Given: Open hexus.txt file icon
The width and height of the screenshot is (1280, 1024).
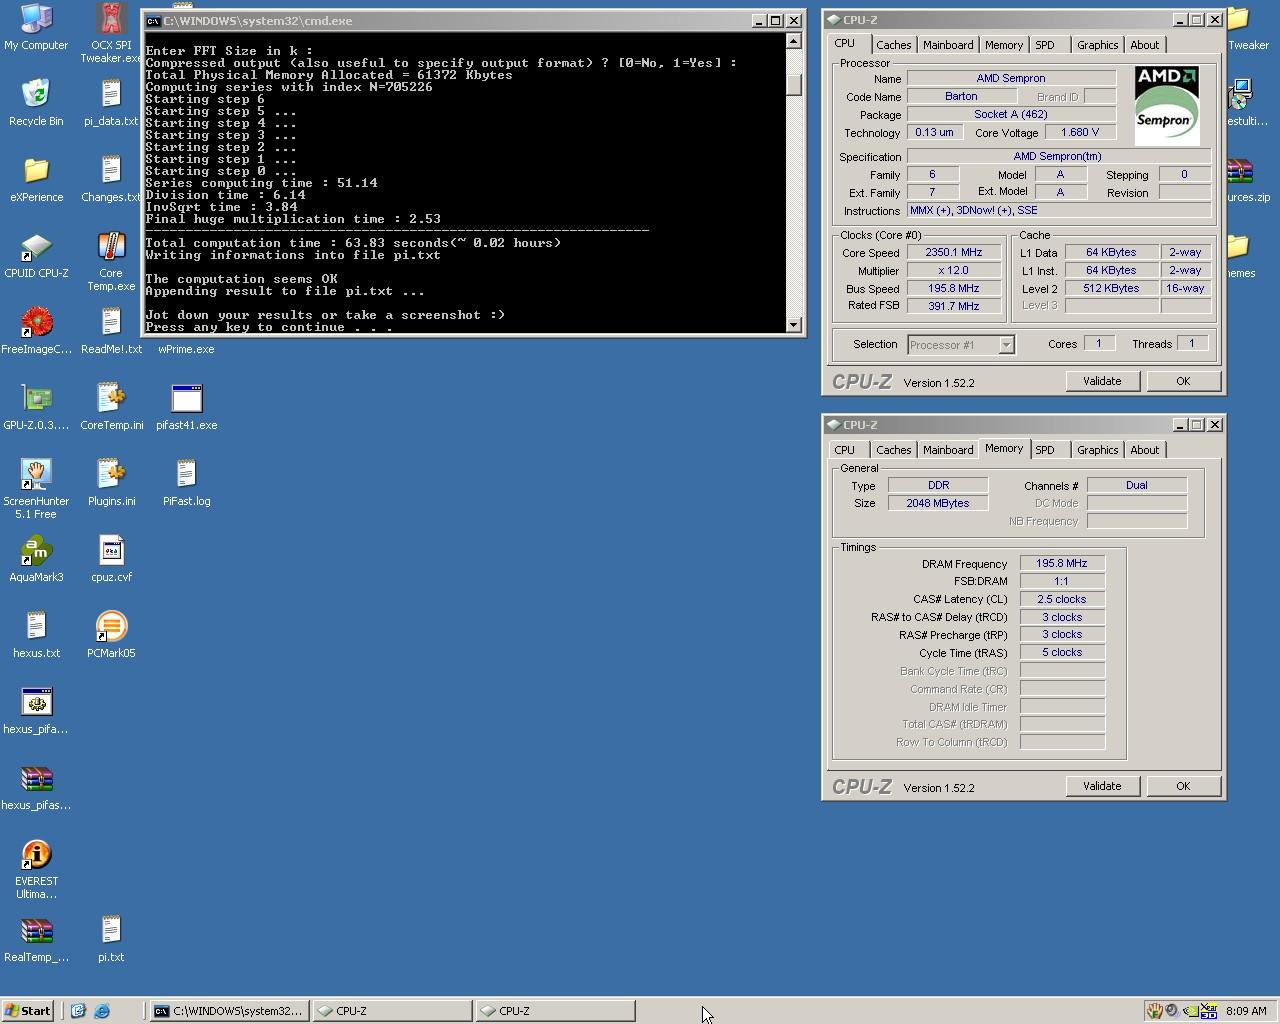Looking at the screenshot, I should (36, 634).
